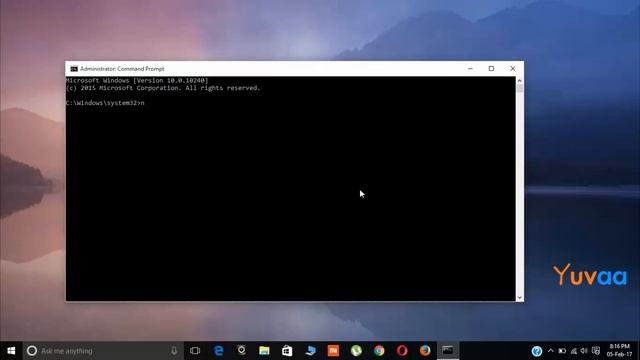Open the Windows Start menu

pos(11,351)
